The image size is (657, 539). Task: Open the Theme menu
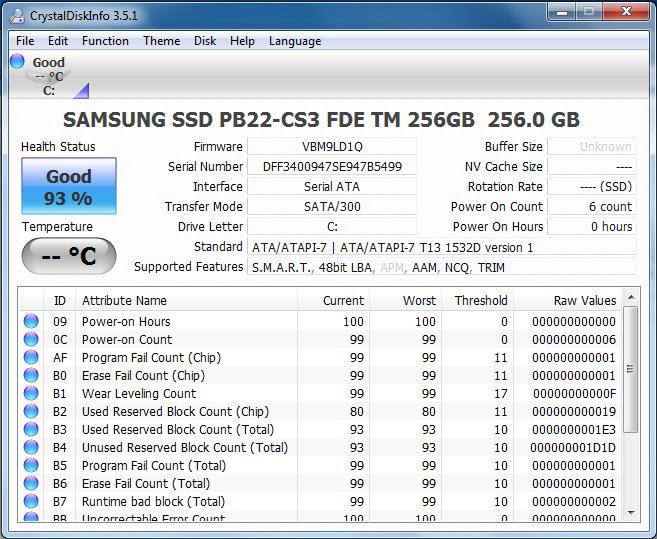pyautogui.click(x=161, y=41)
